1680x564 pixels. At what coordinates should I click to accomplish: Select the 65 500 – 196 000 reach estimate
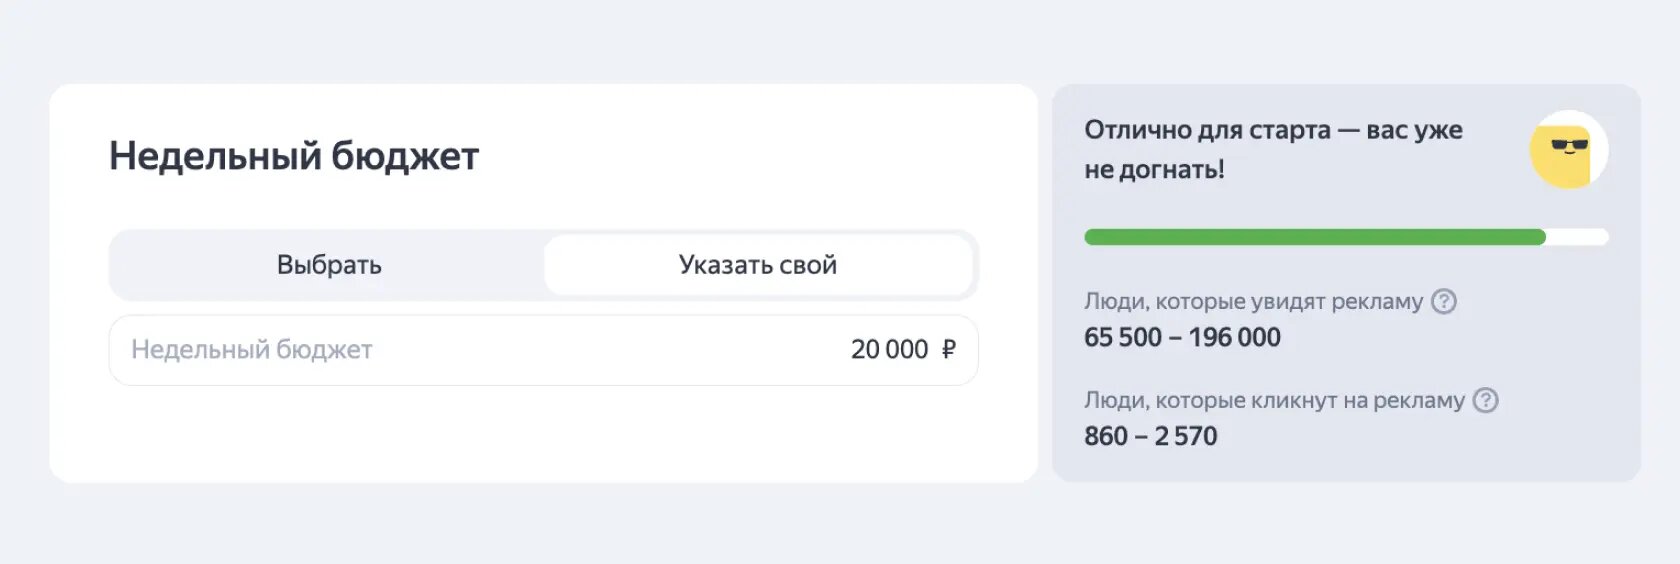coord(1182,337)
